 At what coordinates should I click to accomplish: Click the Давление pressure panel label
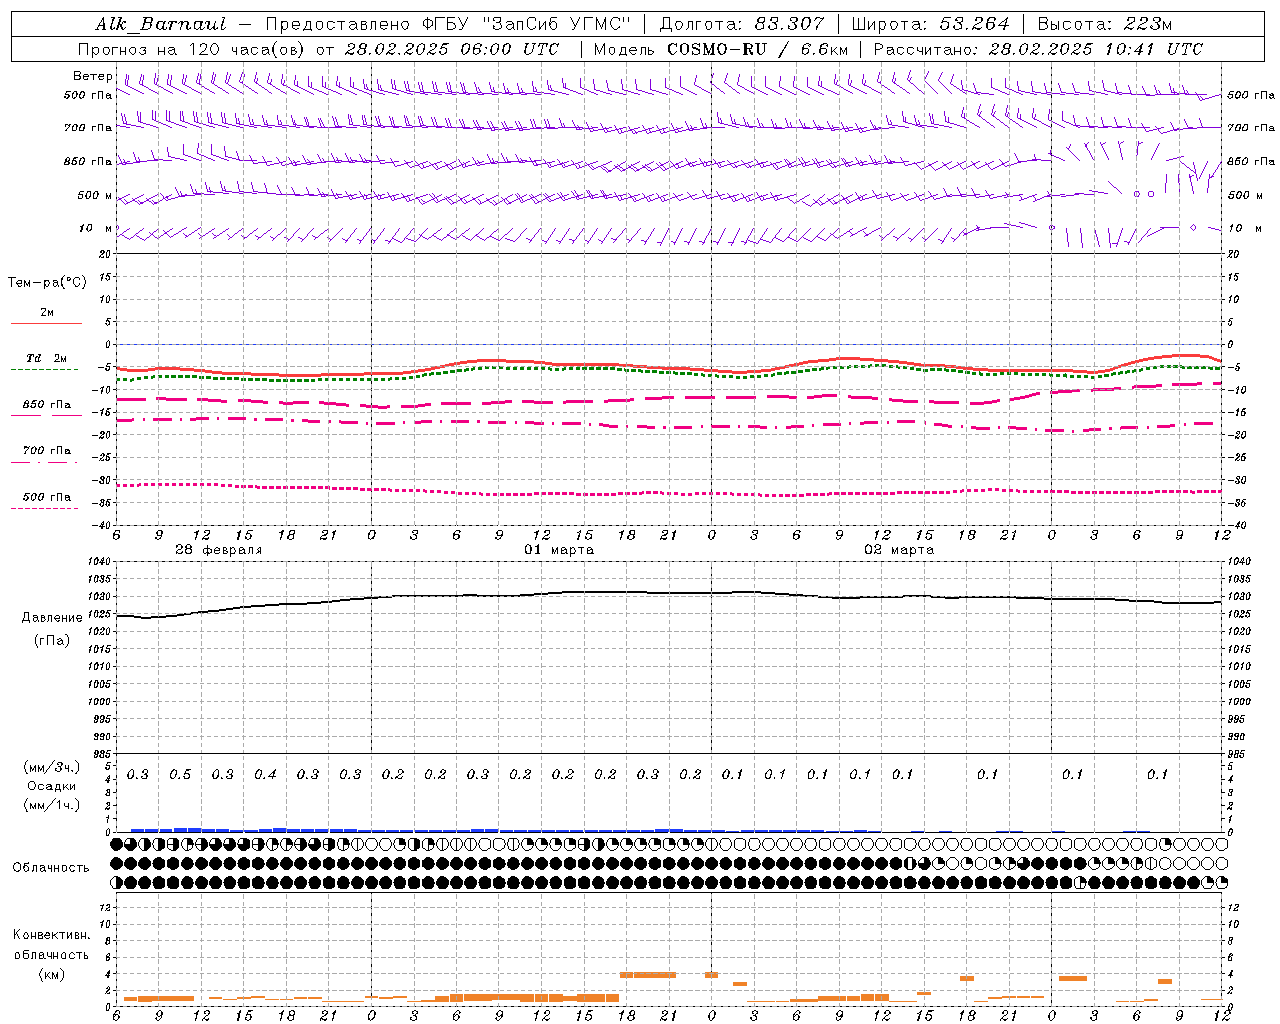(52, 617)
